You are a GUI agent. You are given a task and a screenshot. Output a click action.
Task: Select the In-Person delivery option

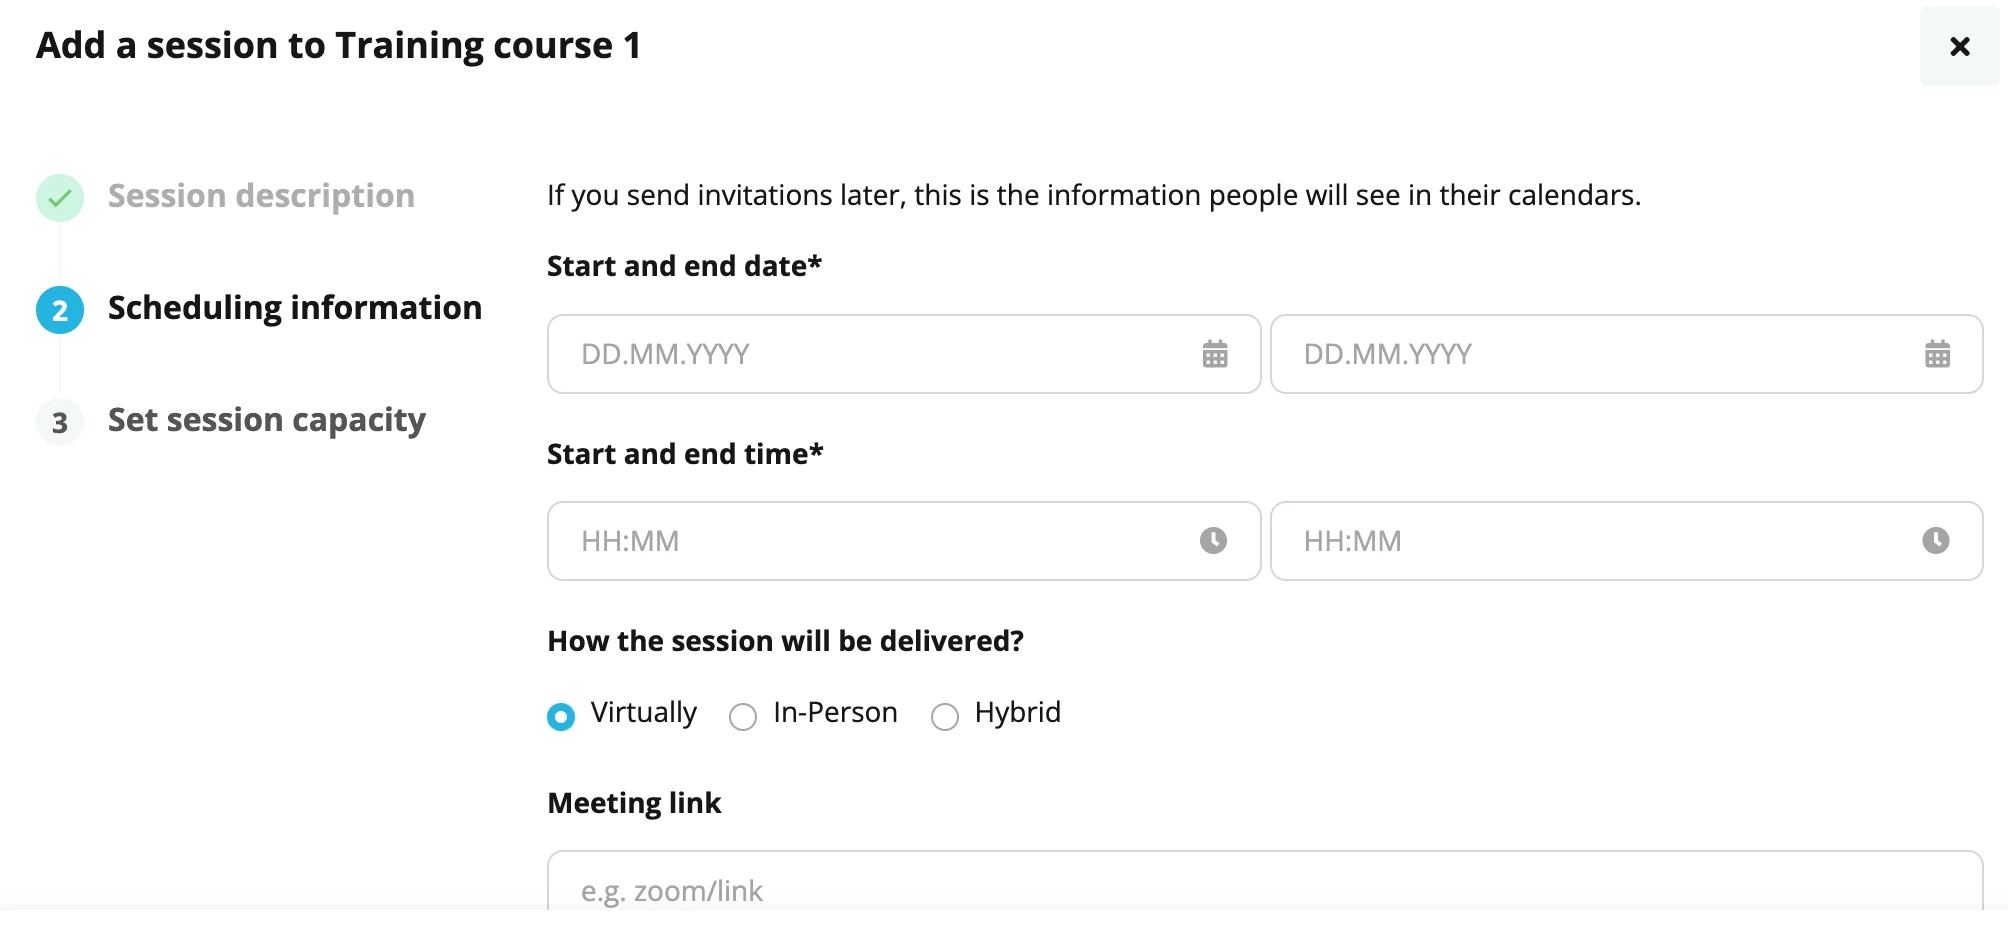tap(743, 717)
